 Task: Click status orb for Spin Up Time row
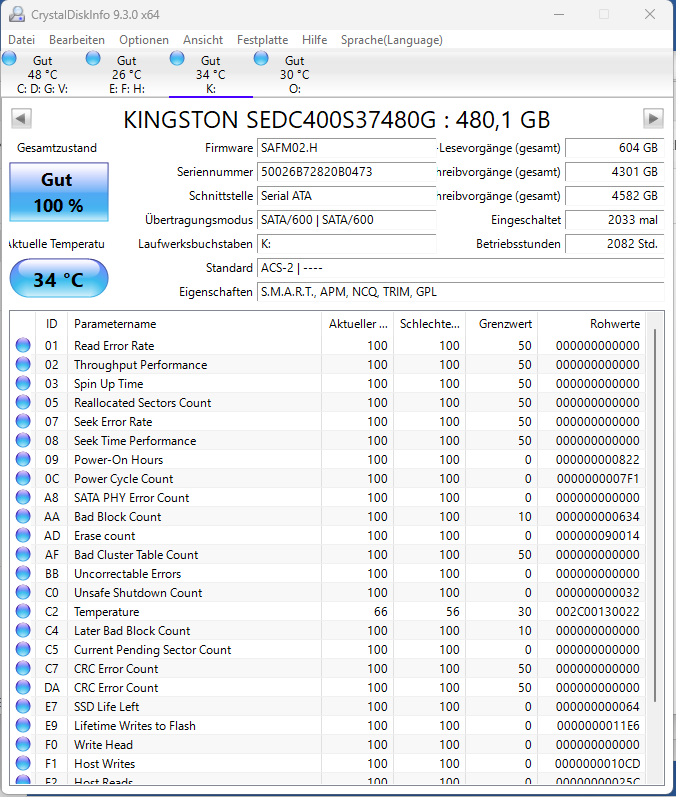pos(23,383)
